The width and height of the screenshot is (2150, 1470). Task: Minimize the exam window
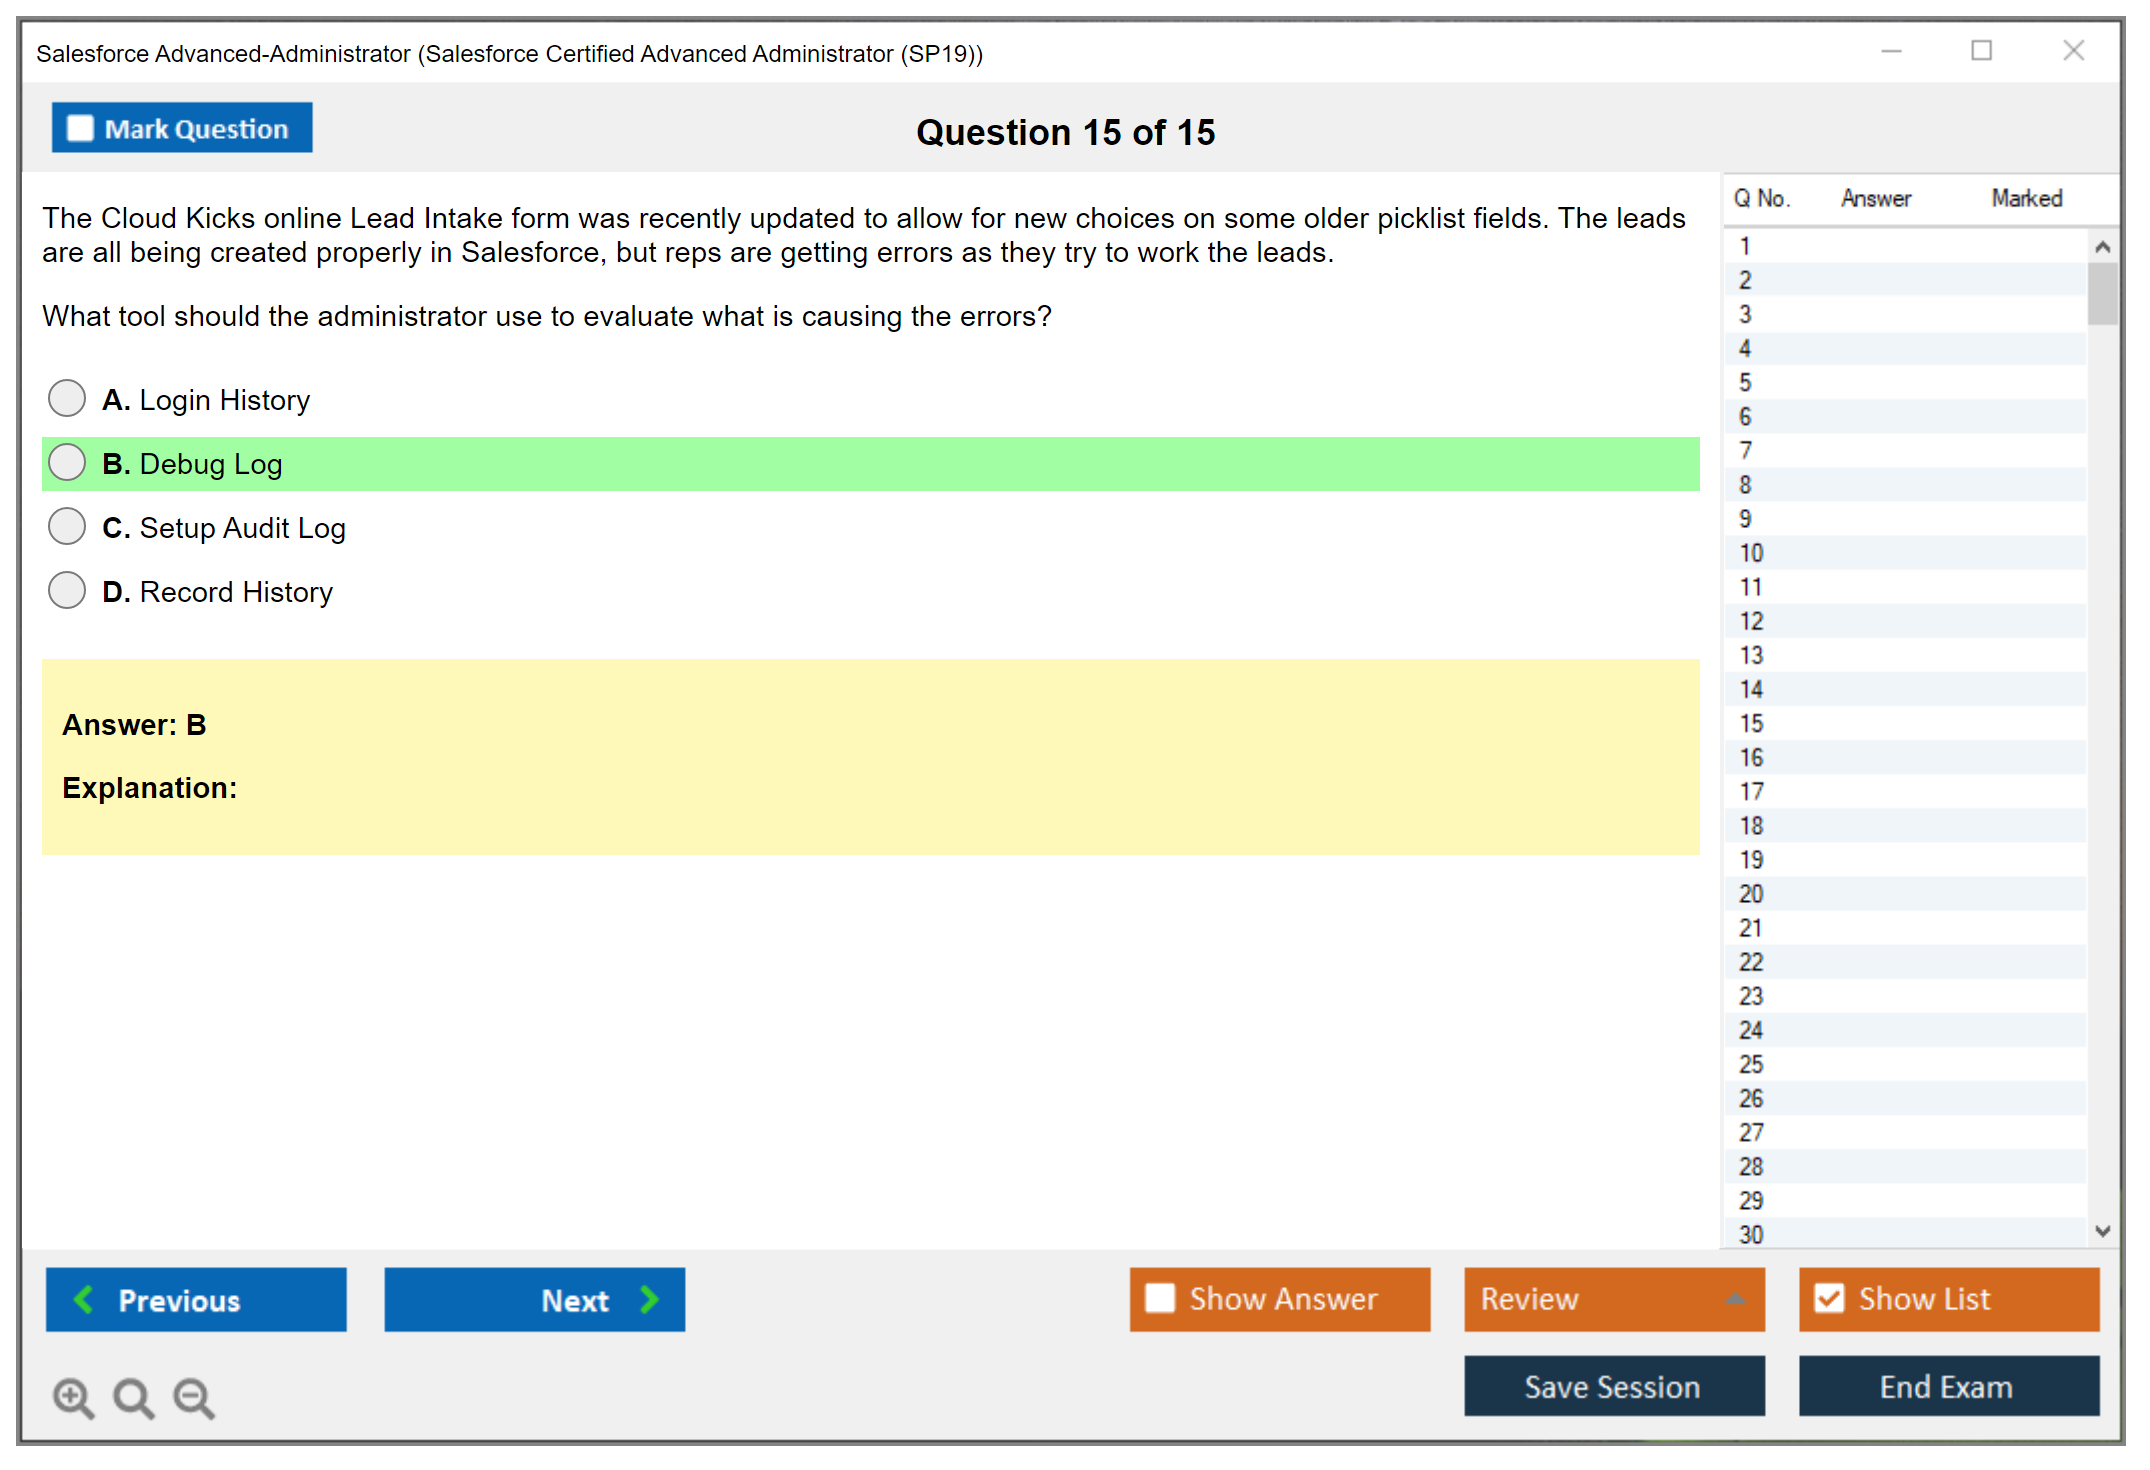[1891, 51]
